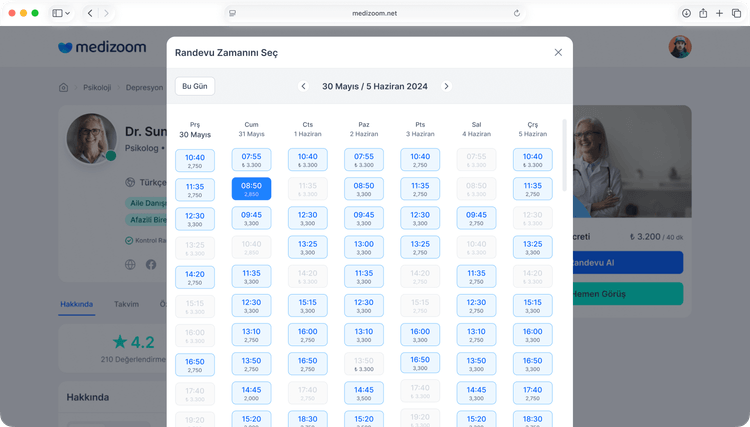The image size is (750, 427).
Task: Pick the 07:55 slot on Paz 2 Haziran
Action: click(x=364, y=160)
